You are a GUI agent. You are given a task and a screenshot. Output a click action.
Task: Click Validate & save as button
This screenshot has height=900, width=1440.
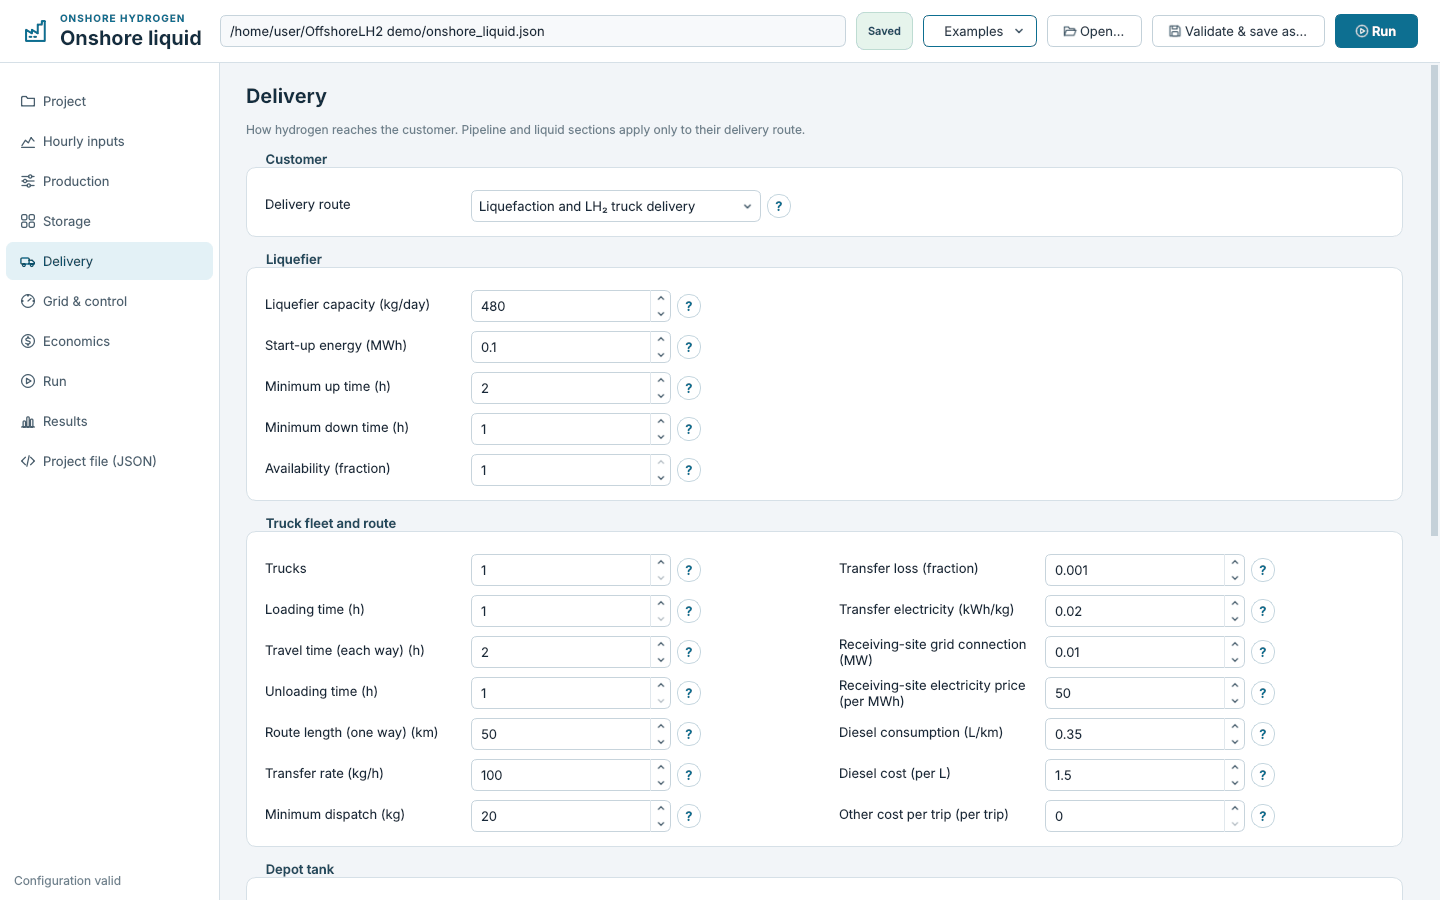[1238, 31]
